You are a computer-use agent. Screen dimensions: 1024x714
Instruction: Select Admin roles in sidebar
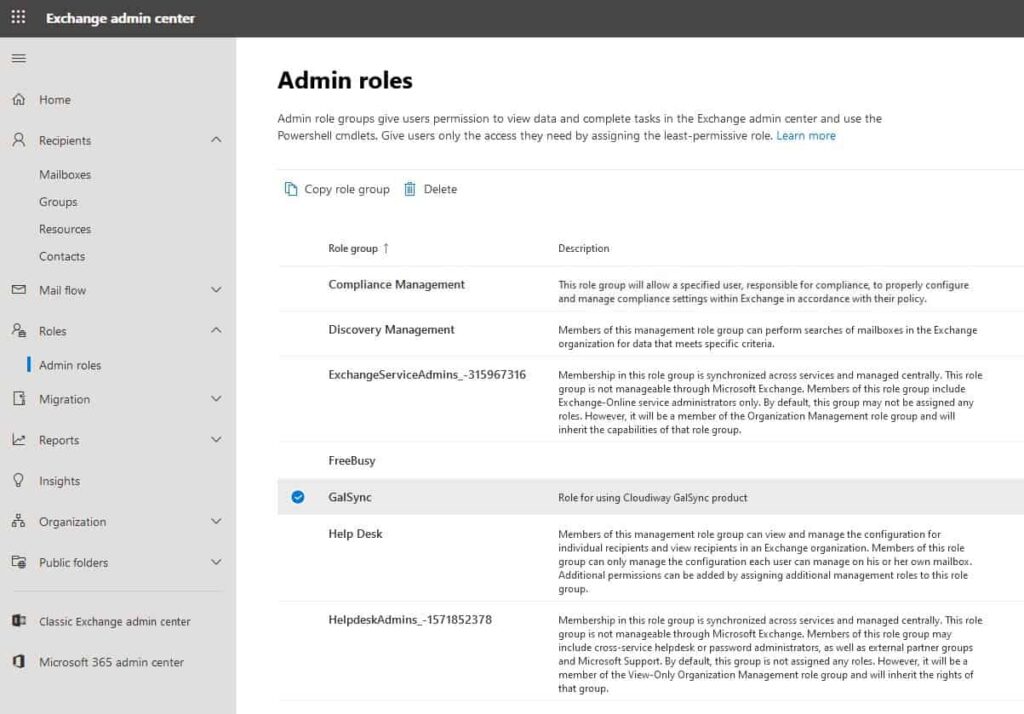pos(70,365)
